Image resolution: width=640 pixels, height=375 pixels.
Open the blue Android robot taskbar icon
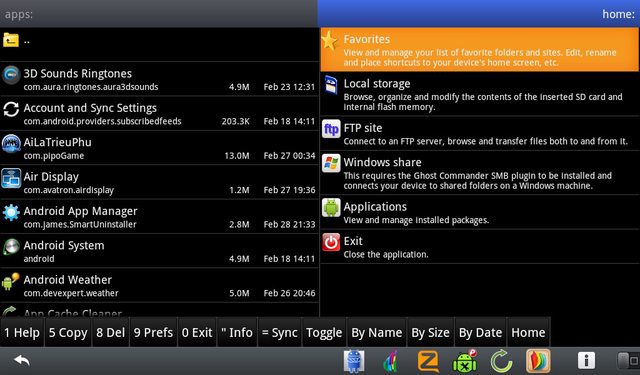click(354, 361)
